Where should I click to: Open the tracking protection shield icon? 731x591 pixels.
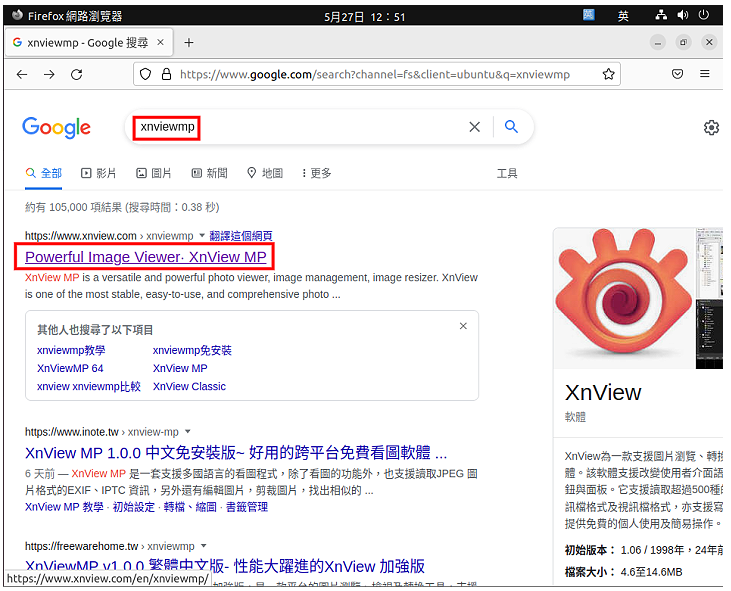click(145, 75)
